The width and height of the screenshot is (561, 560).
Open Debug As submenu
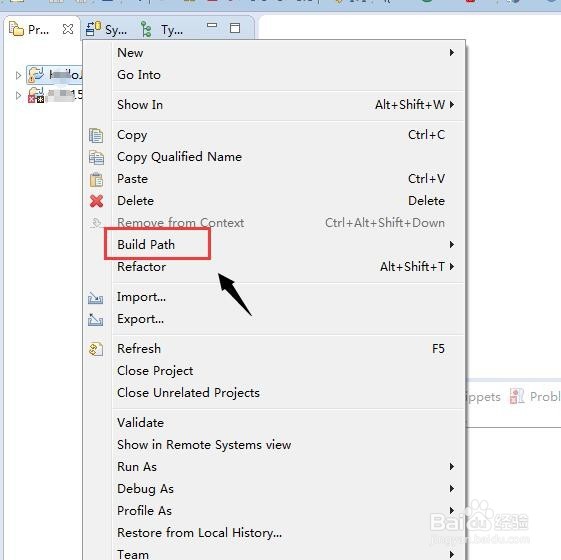tap(274, 489)
